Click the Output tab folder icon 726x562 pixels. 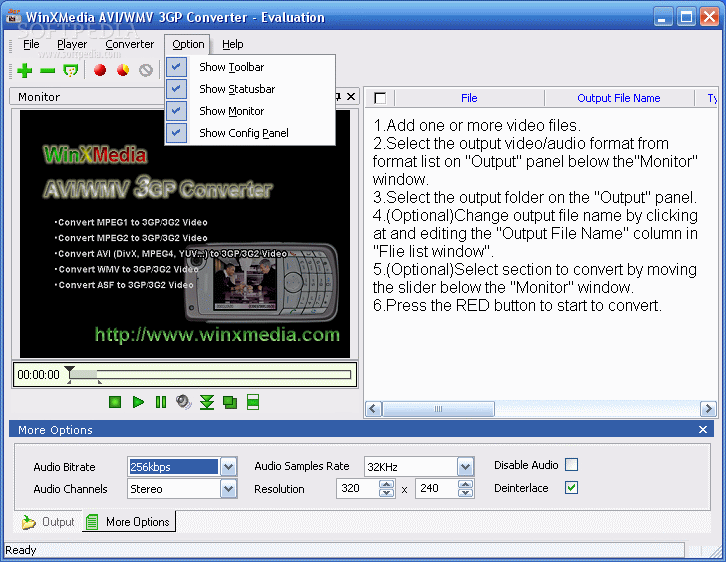(x=29, y=522)
